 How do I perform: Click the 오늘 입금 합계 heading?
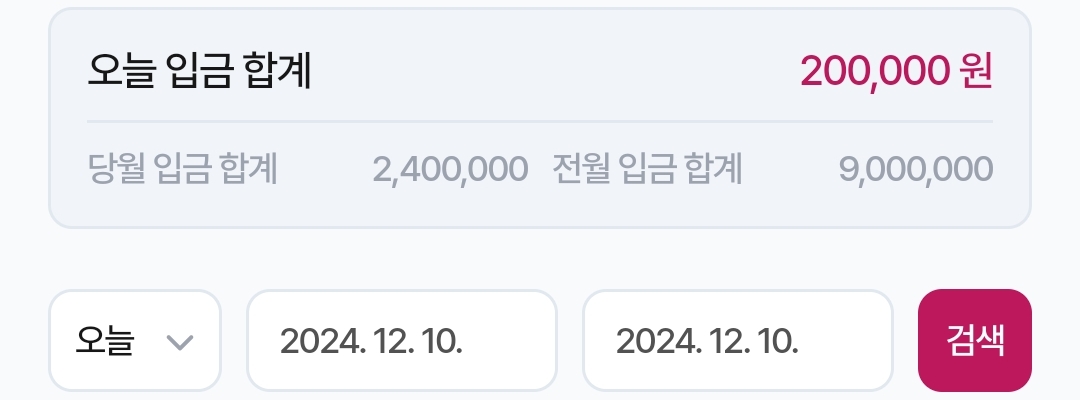pyautogui.click(x=200, y=72)
